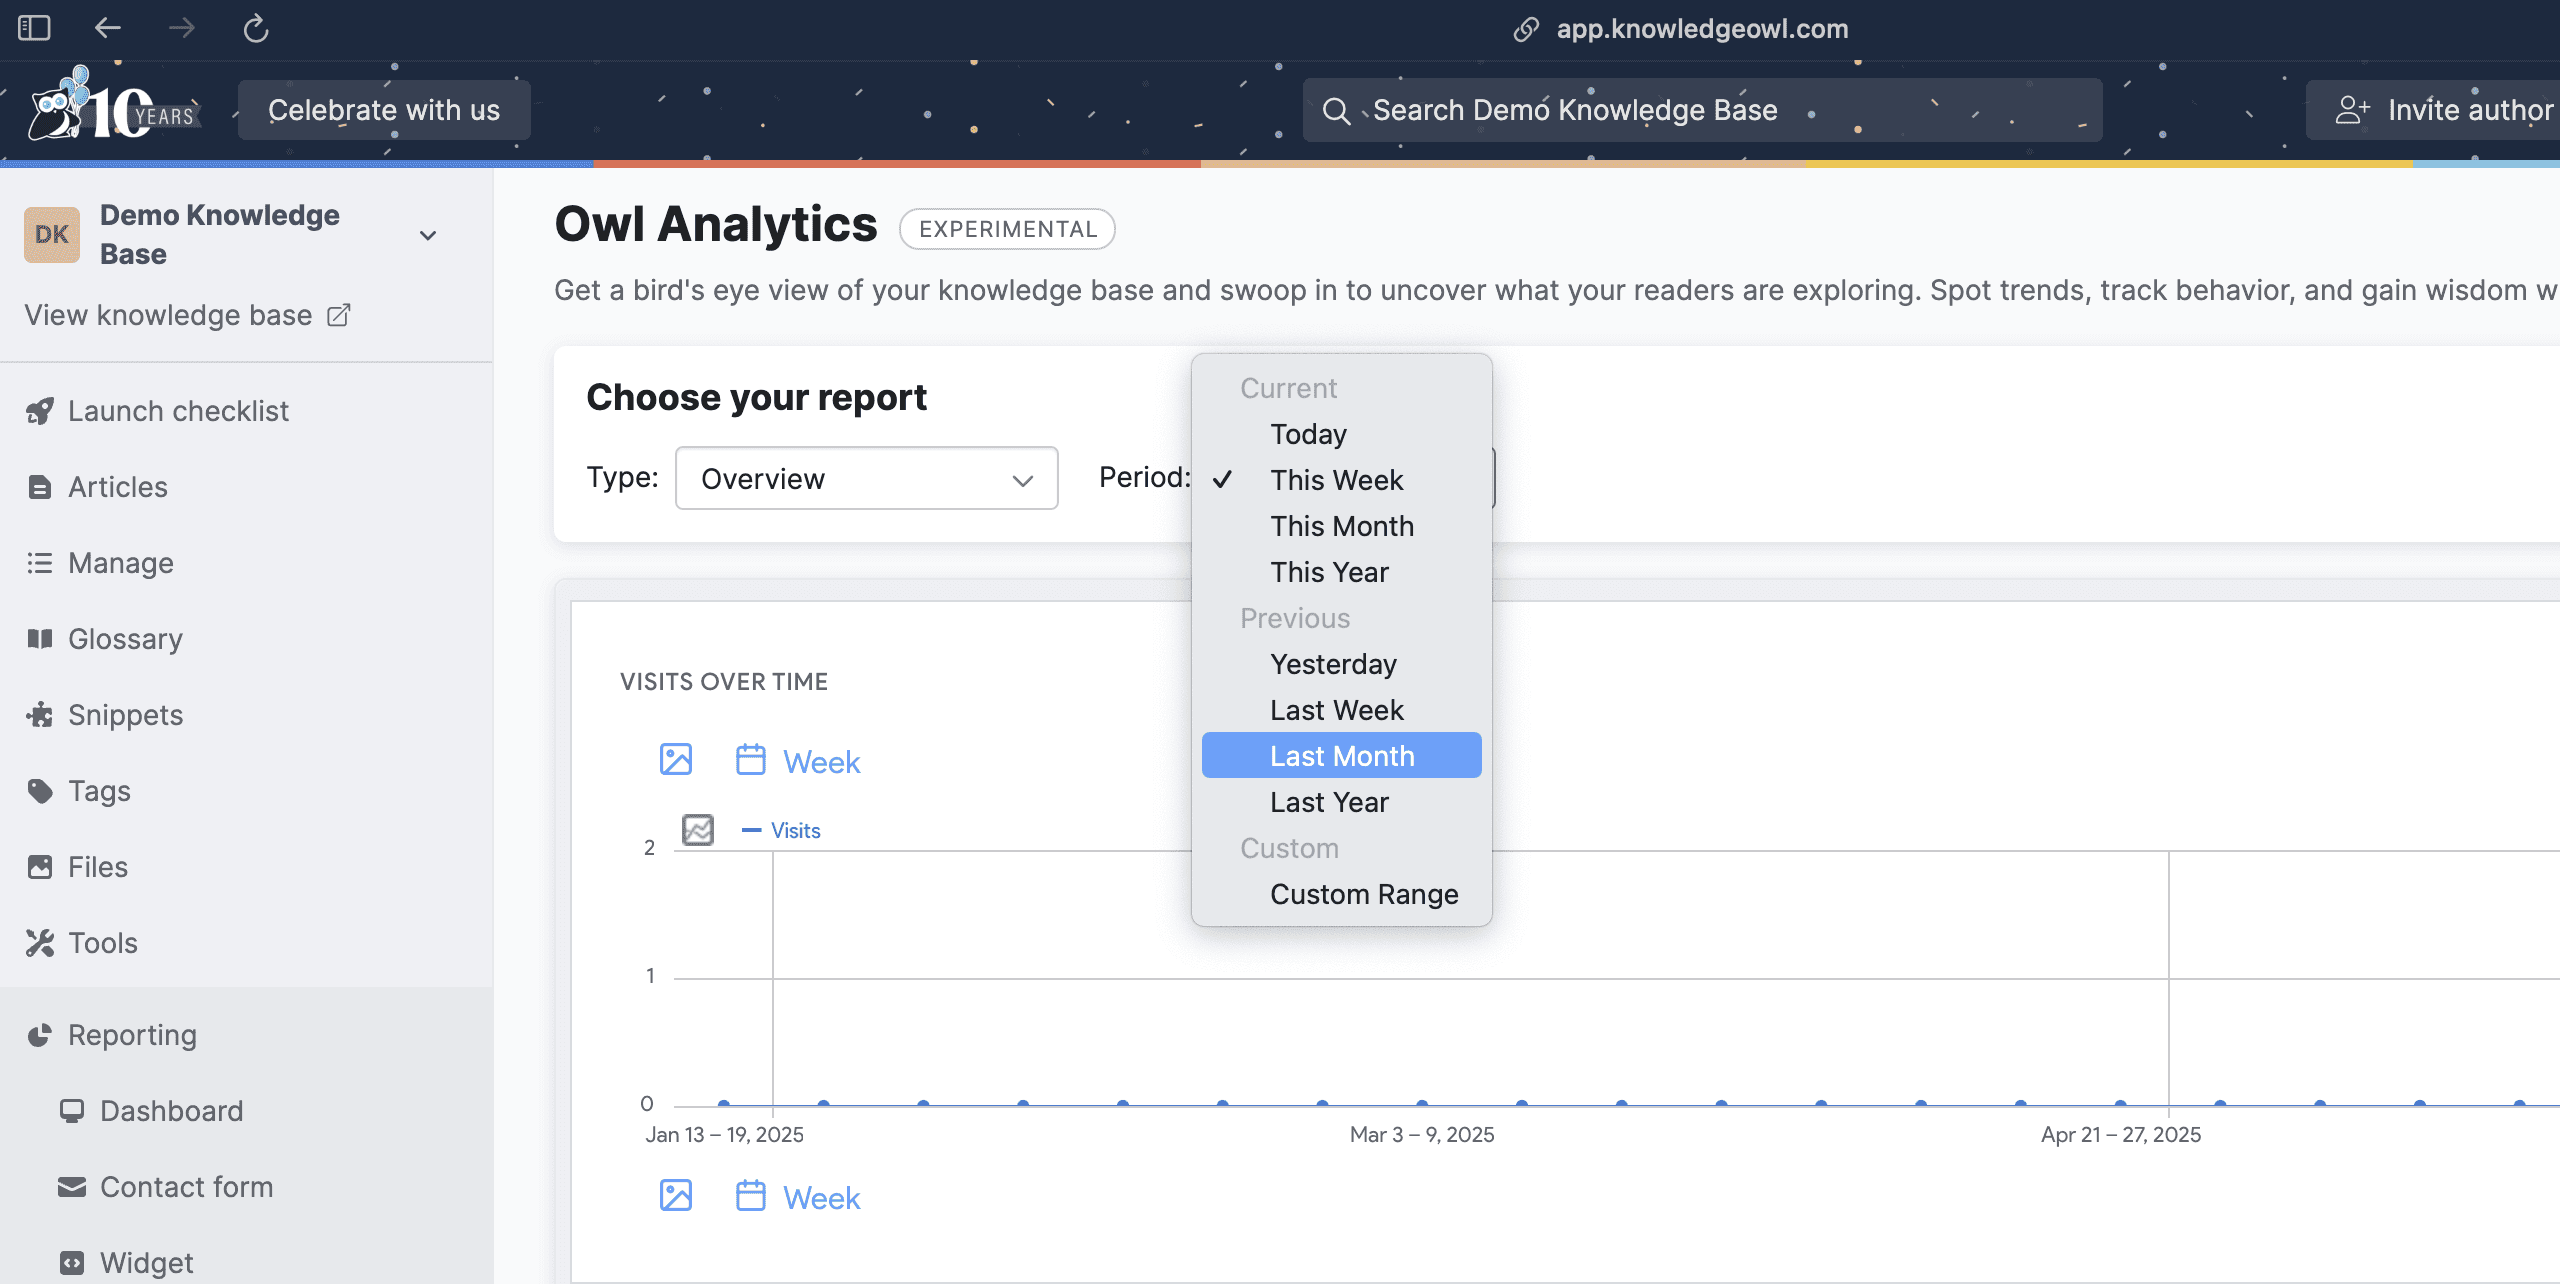Click the export image icon above the chart
This screenshot has width=2560, height=1284.
click(x=676, y=760)
